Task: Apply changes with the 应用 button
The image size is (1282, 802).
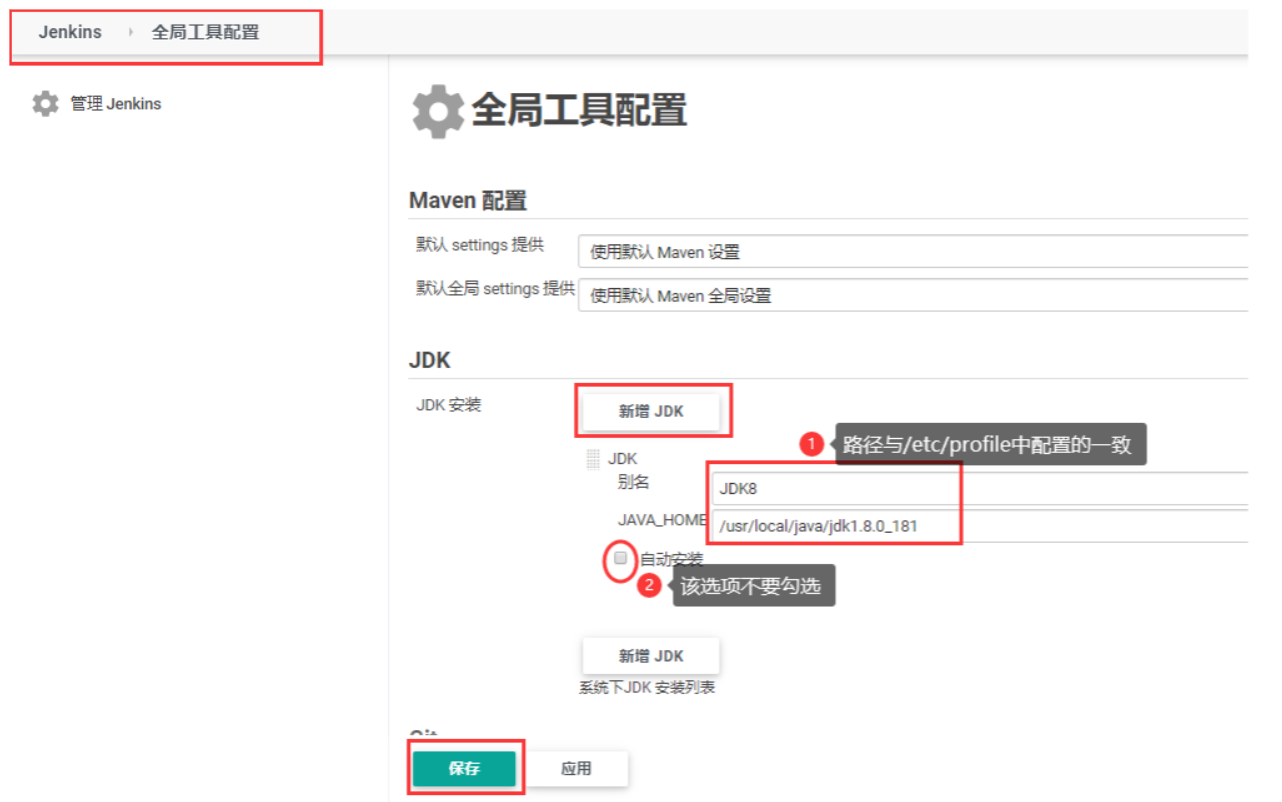Action: tap(576, 769)
